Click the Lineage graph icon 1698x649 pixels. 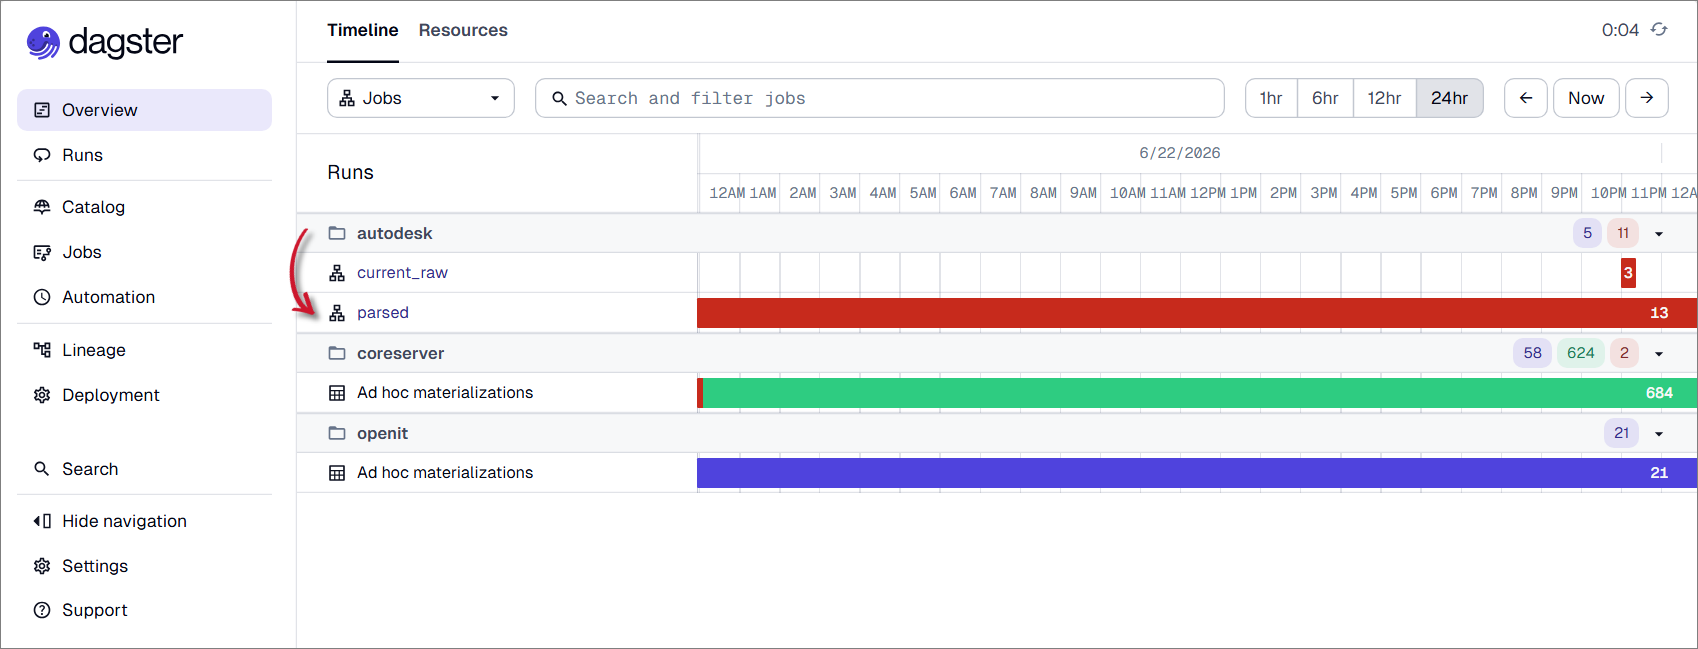click(x=42, y=350)
